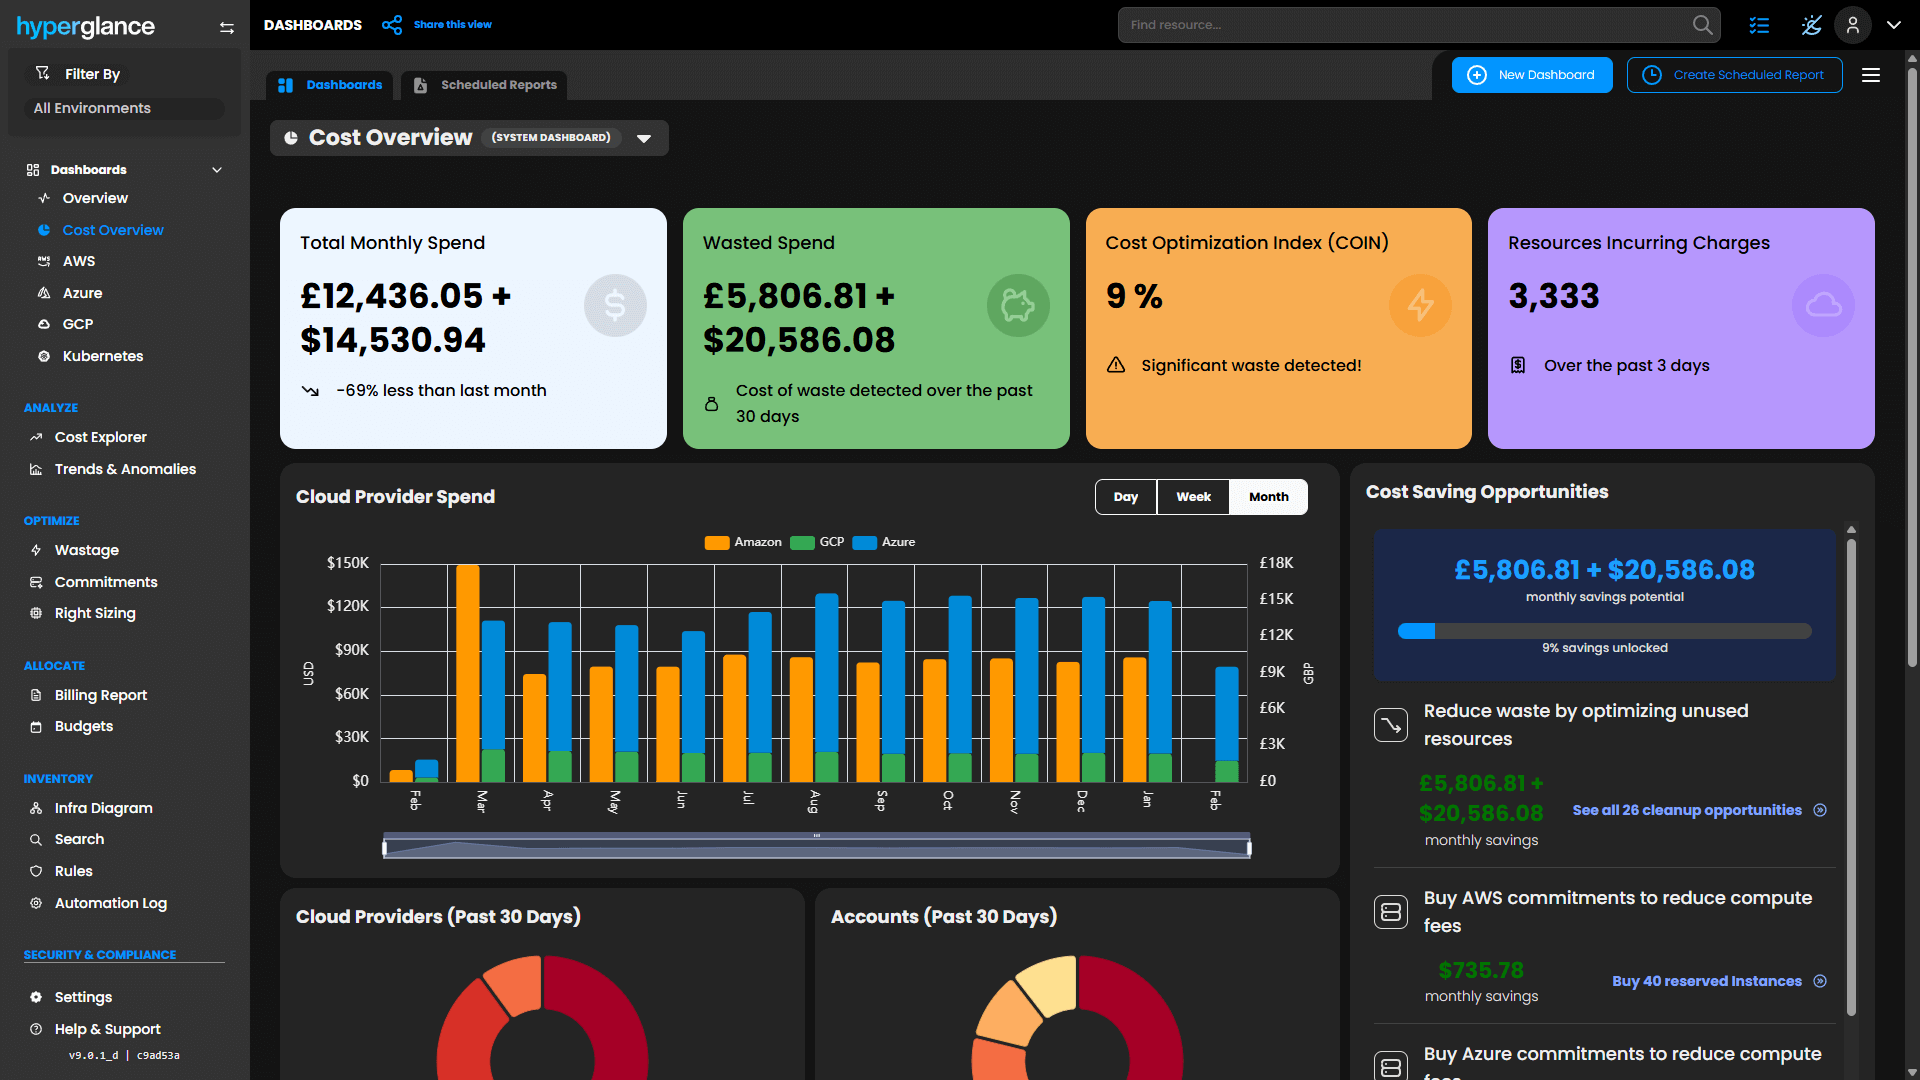The image size is (1920, 1080).
Task: Click the share this view icon
Action: tap(392, 25)
